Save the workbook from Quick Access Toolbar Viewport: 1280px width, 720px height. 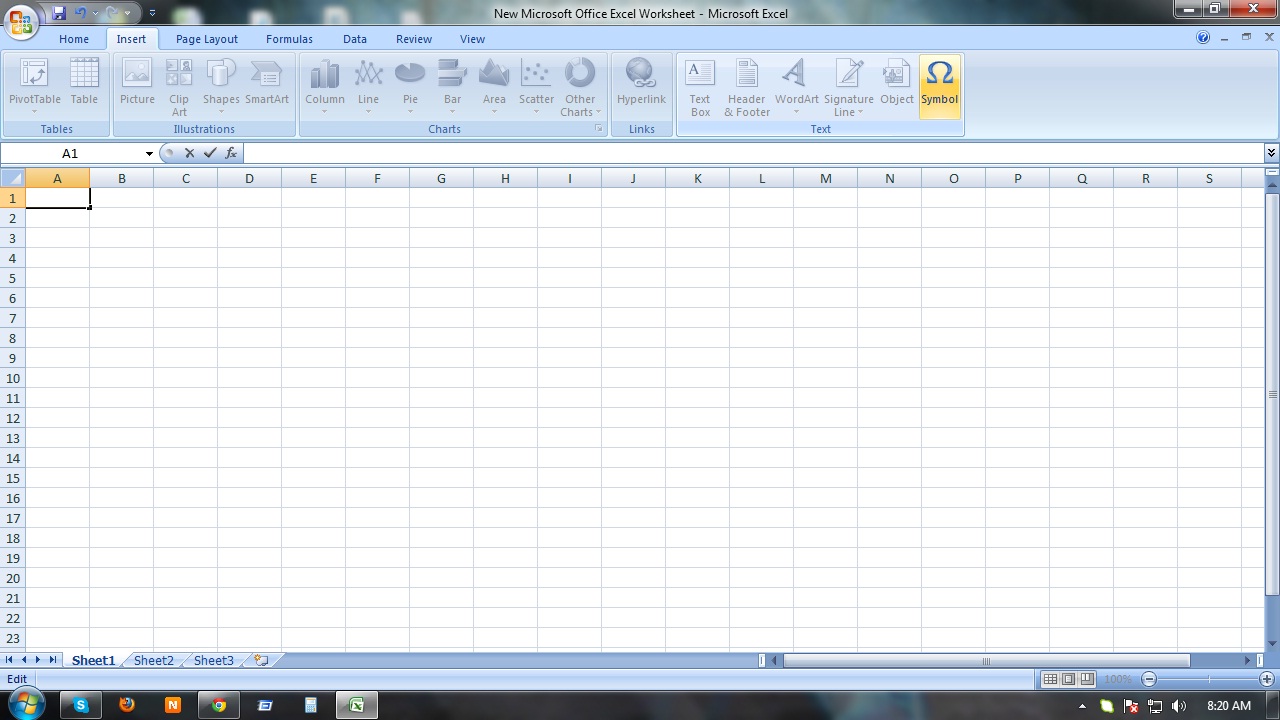58,12
